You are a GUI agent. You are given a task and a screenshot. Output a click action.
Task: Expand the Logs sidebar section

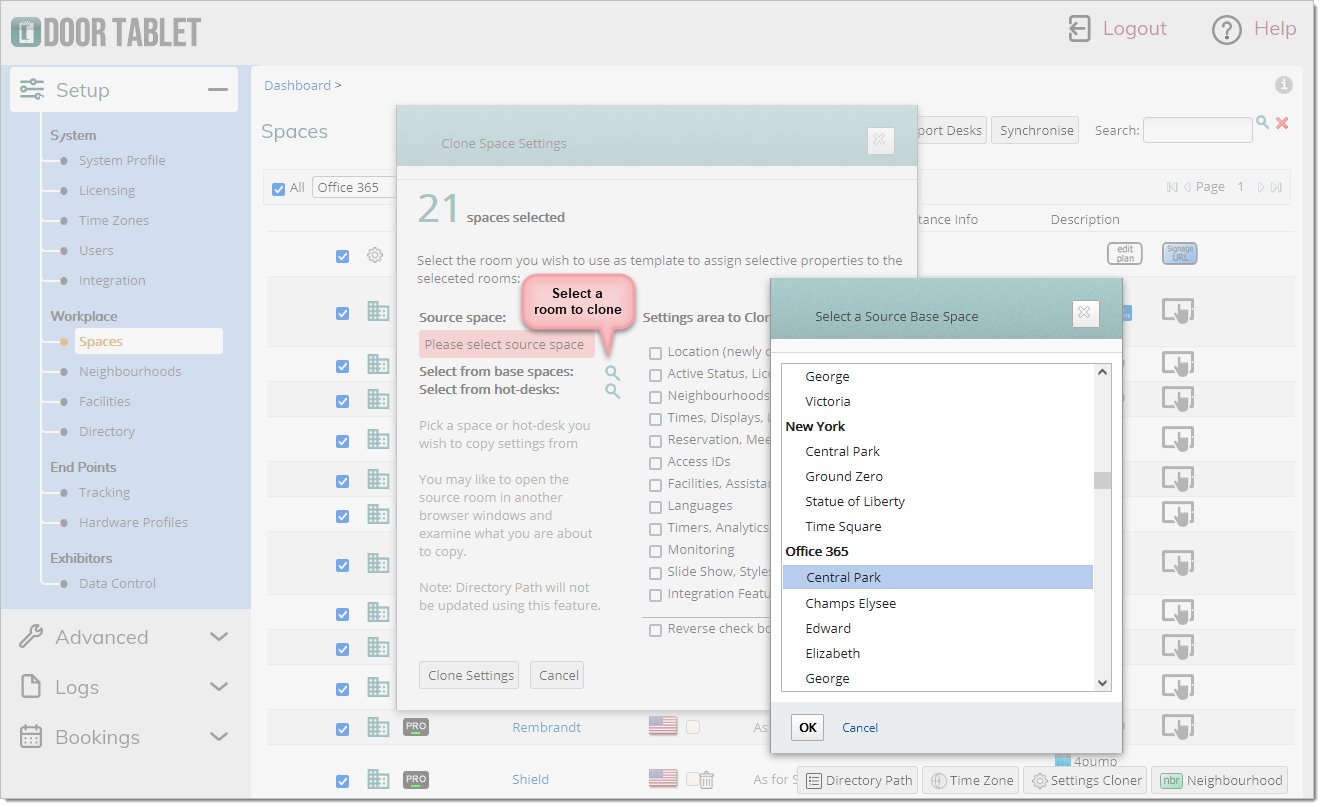(x=218, y=687)
